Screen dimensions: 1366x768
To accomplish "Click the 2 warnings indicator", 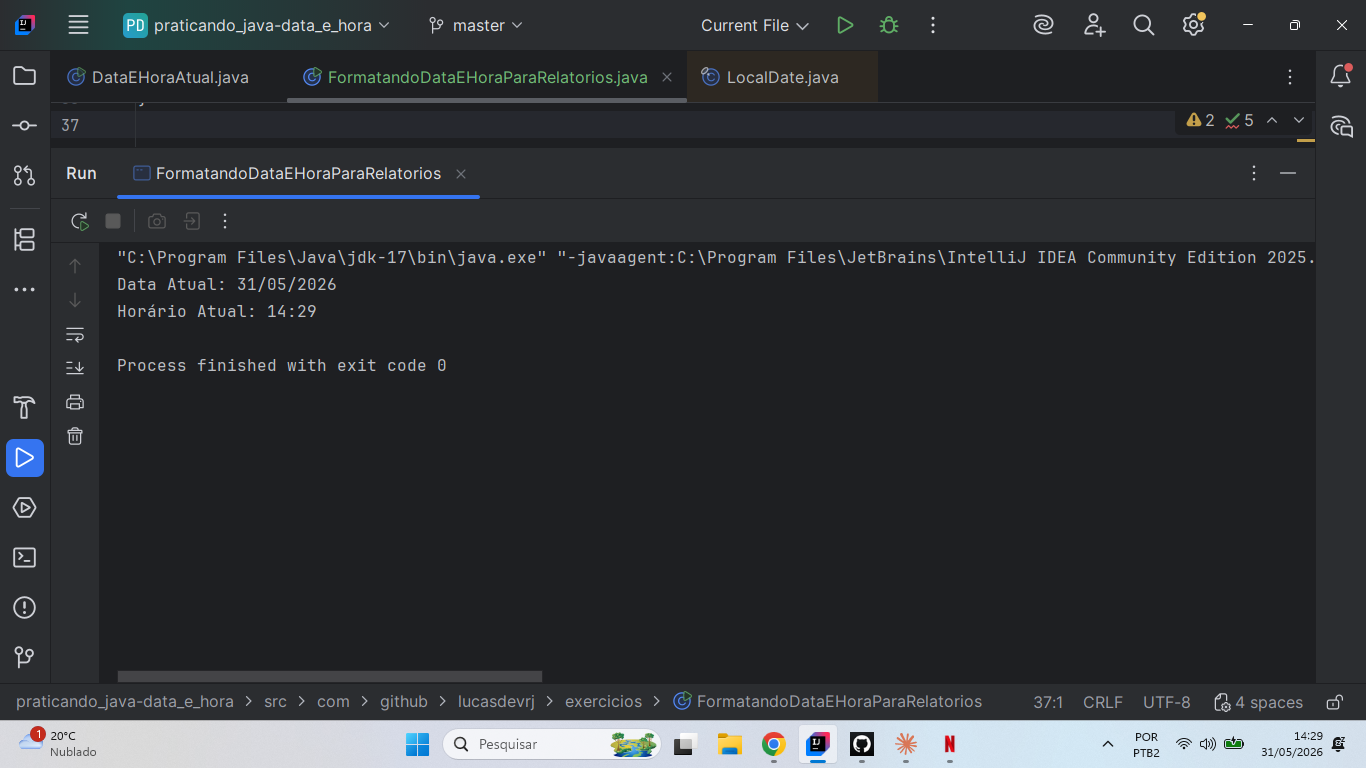I will click(1200, 120).
